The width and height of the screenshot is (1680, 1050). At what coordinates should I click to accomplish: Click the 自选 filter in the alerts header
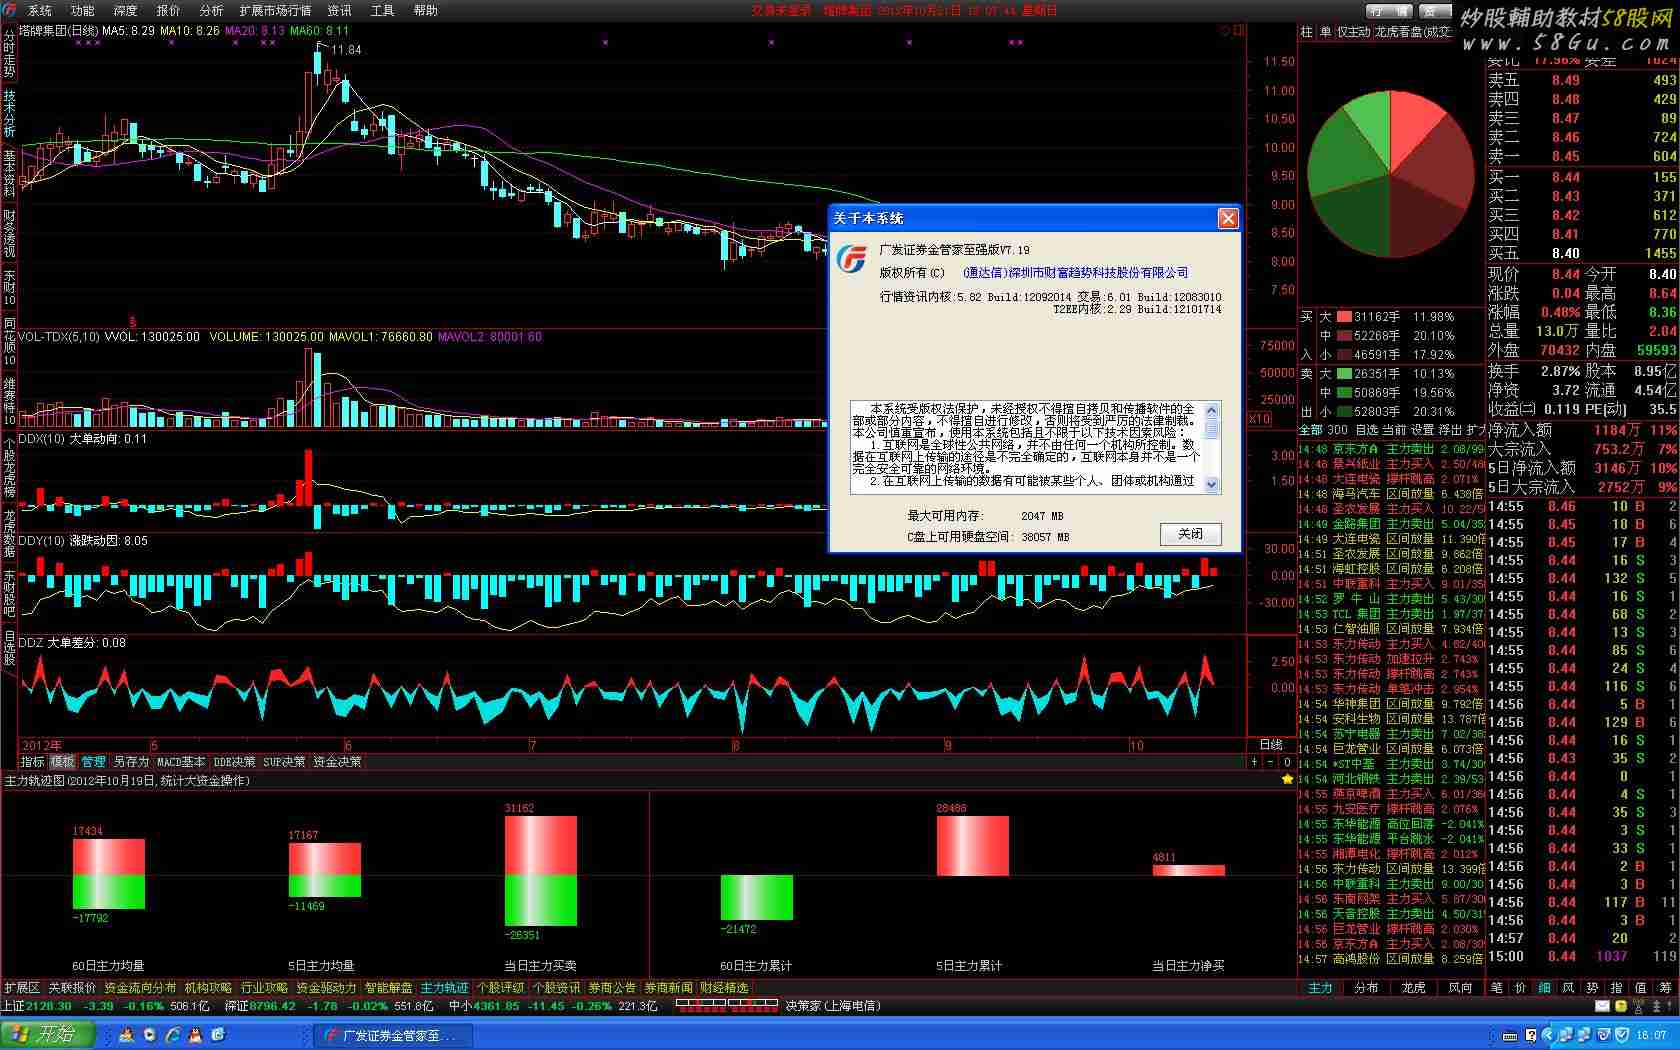point(1367,430)
